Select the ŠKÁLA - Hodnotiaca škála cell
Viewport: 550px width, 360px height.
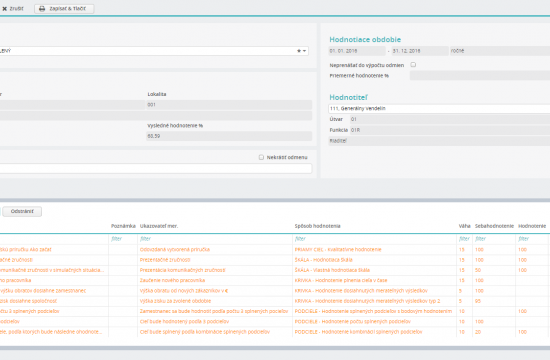pyautogui.click(x=374, y=260)
